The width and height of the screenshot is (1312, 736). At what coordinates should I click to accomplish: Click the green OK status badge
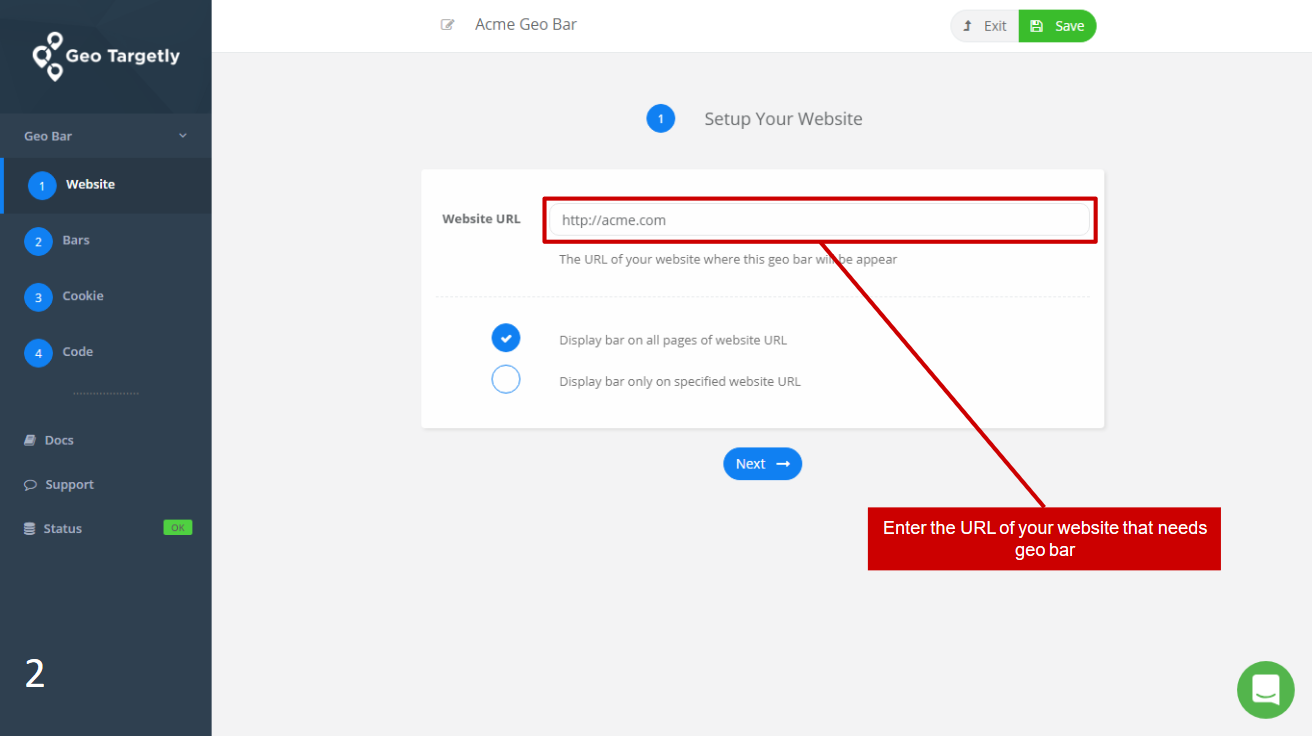click(x=178, y=527)
